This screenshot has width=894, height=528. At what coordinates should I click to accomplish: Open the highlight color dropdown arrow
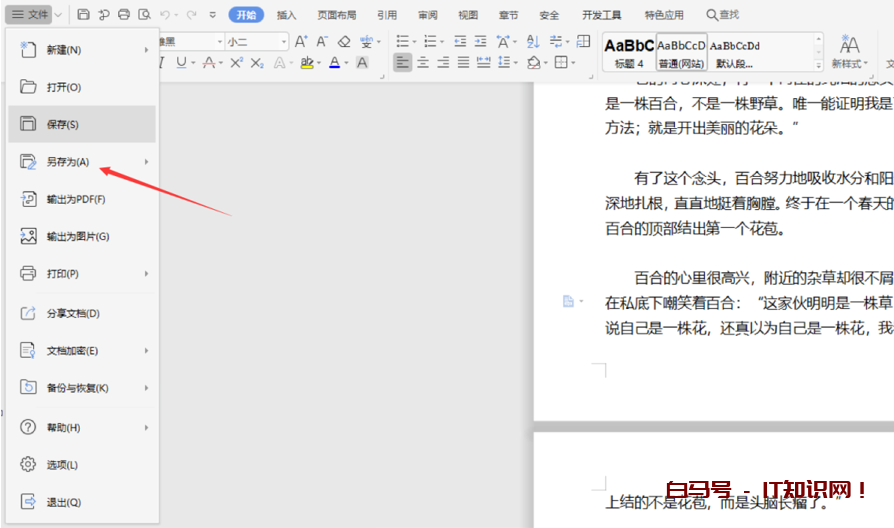tap(319, 63)
